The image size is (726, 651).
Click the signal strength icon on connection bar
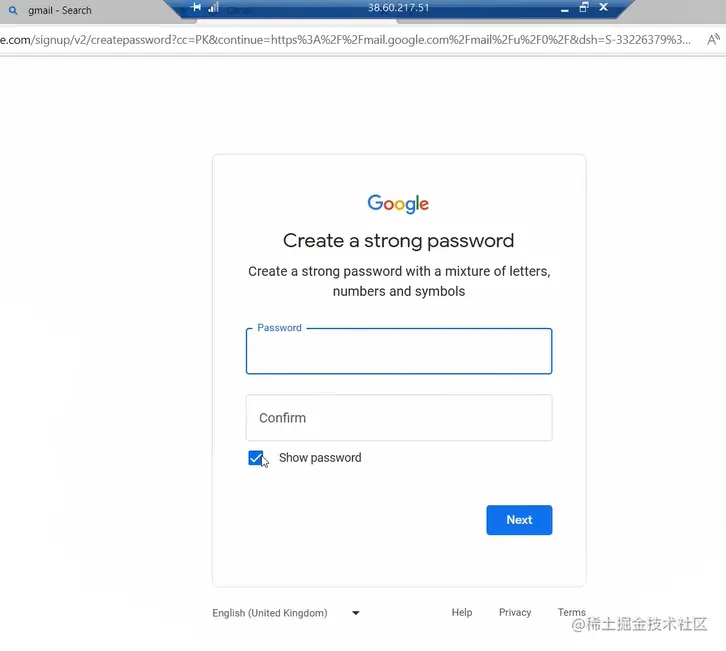click(x=213, y=7)
